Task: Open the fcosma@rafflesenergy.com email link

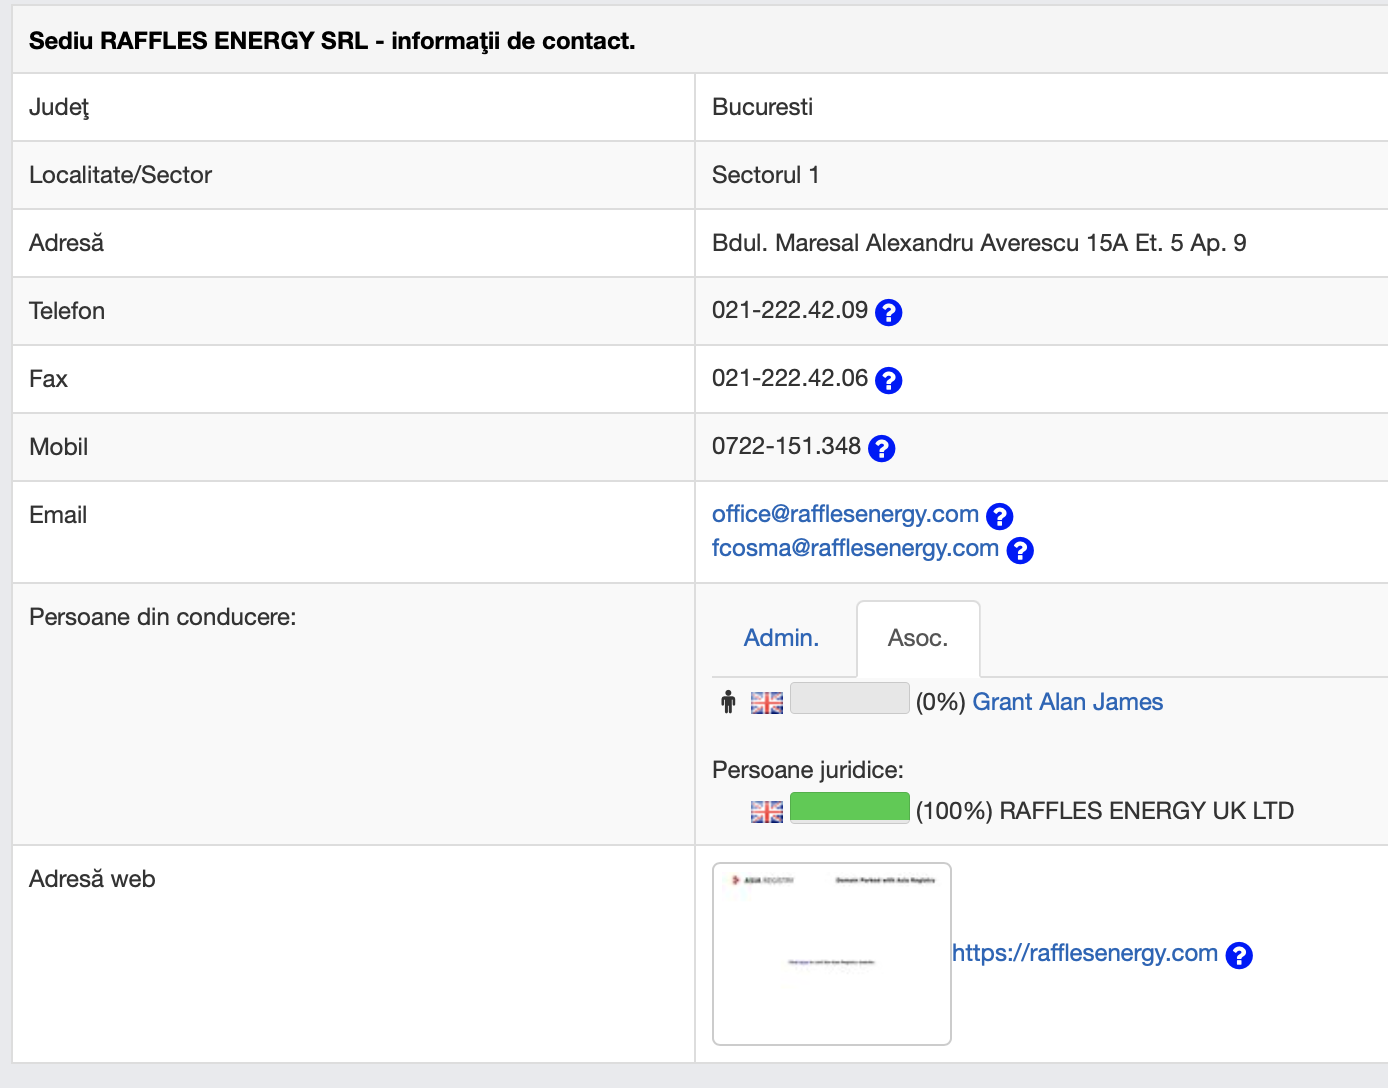Action: click(855, 548)
